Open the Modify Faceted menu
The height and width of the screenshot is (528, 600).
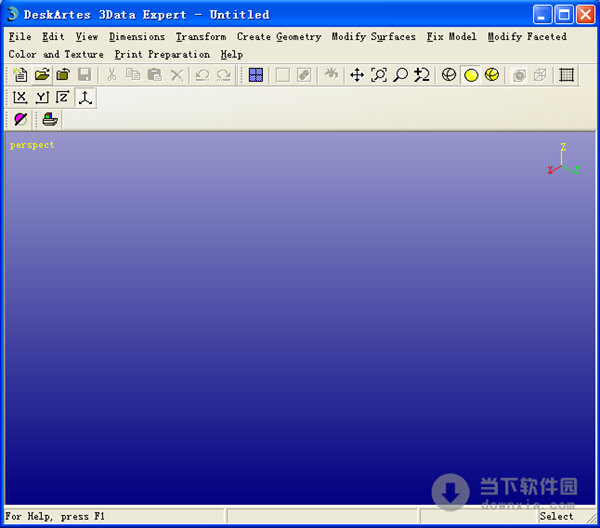(527, 37)
